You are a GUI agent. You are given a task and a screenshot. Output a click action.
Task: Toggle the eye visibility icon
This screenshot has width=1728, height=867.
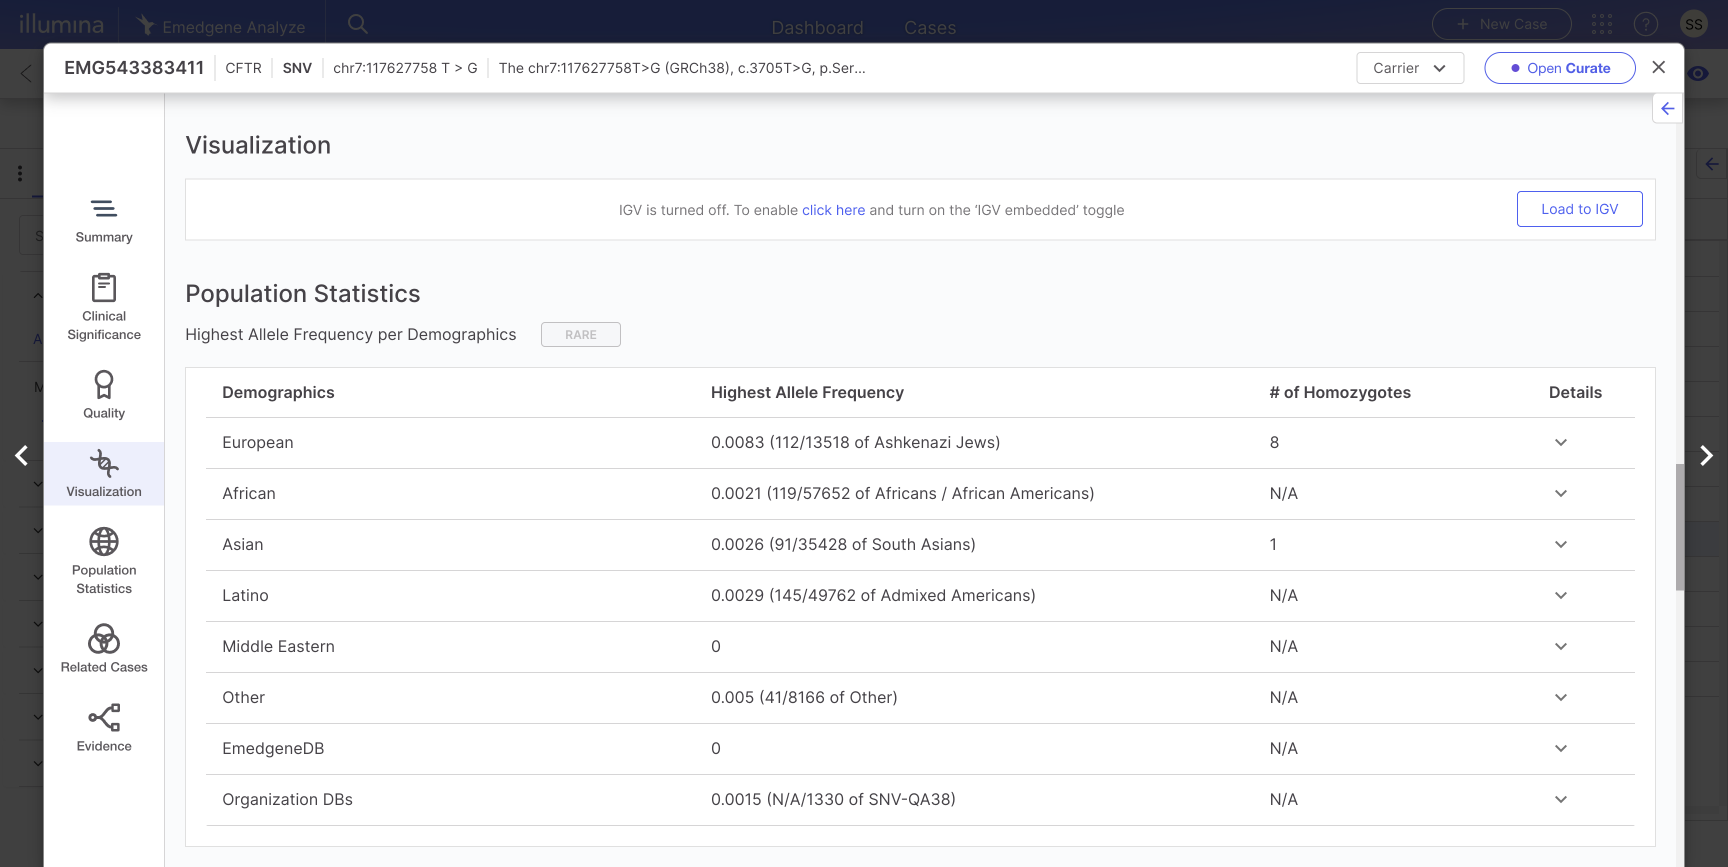point(1698,74)
